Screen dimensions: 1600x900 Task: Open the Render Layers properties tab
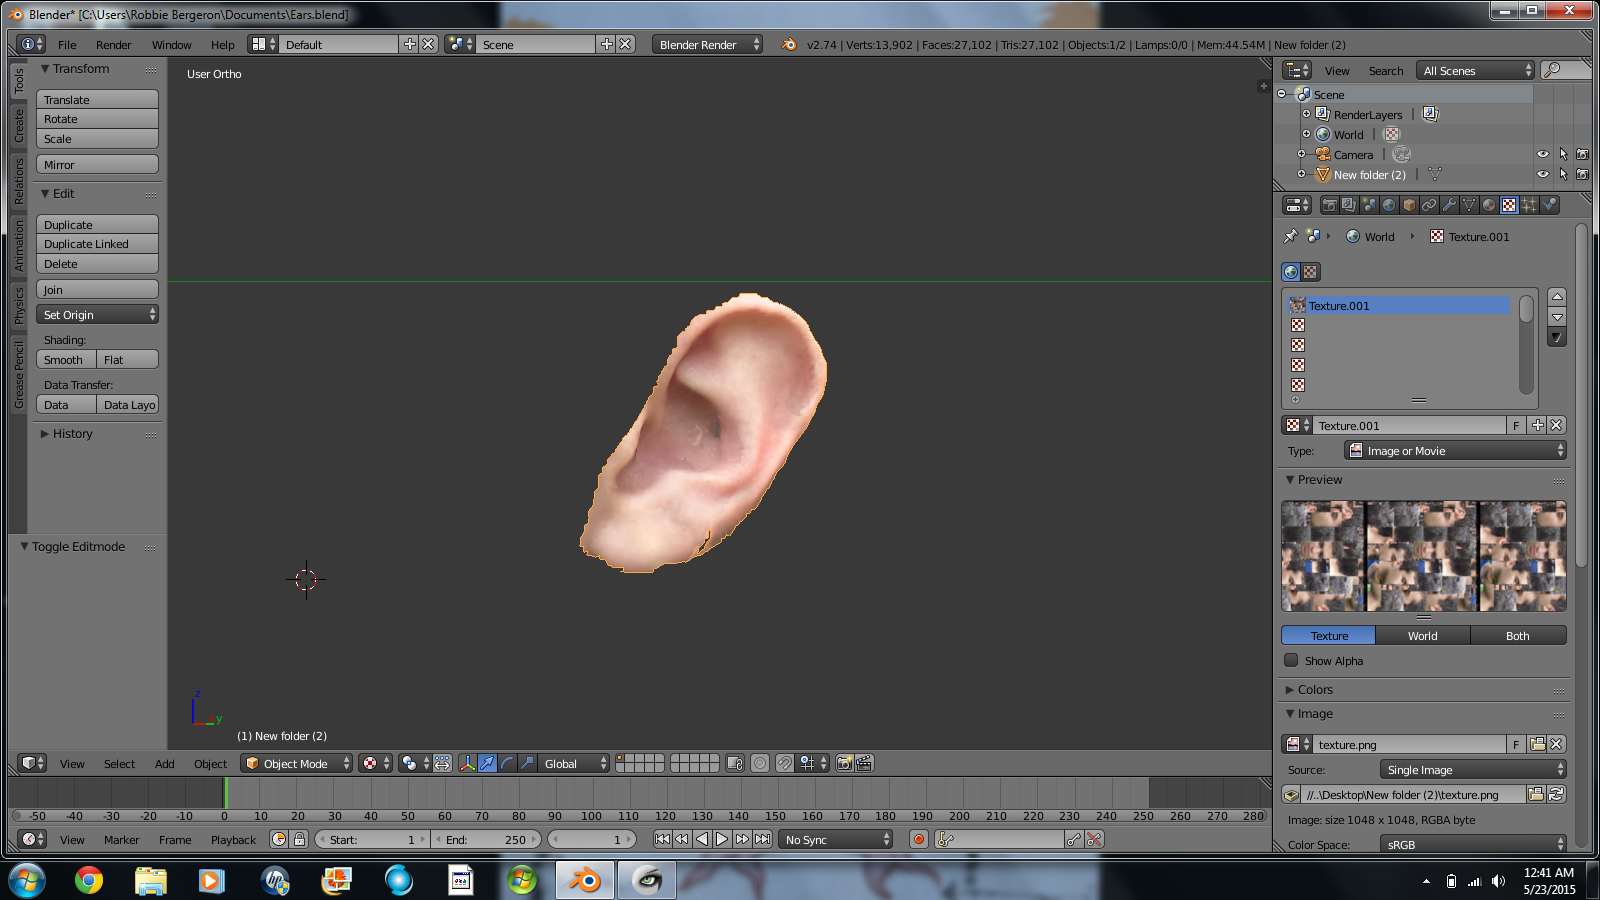(x=1349, y=205)
